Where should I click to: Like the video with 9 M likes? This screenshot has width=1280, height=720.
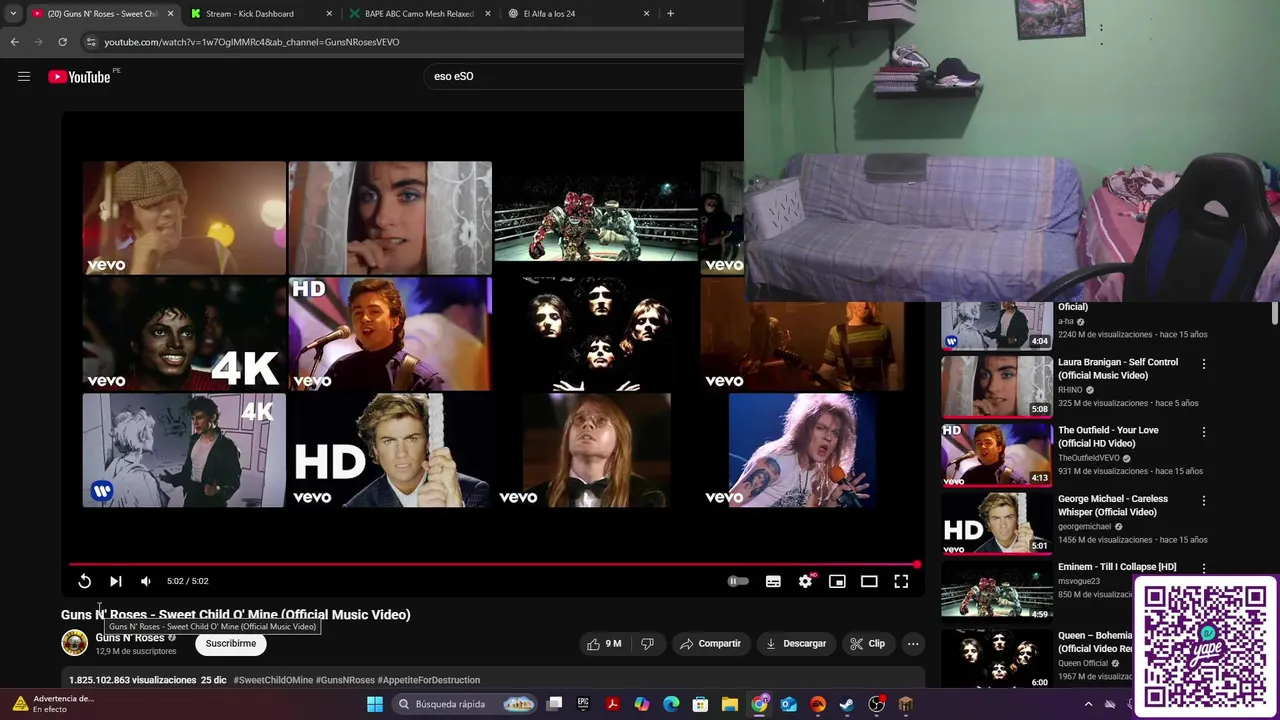(x=604, y=644)
